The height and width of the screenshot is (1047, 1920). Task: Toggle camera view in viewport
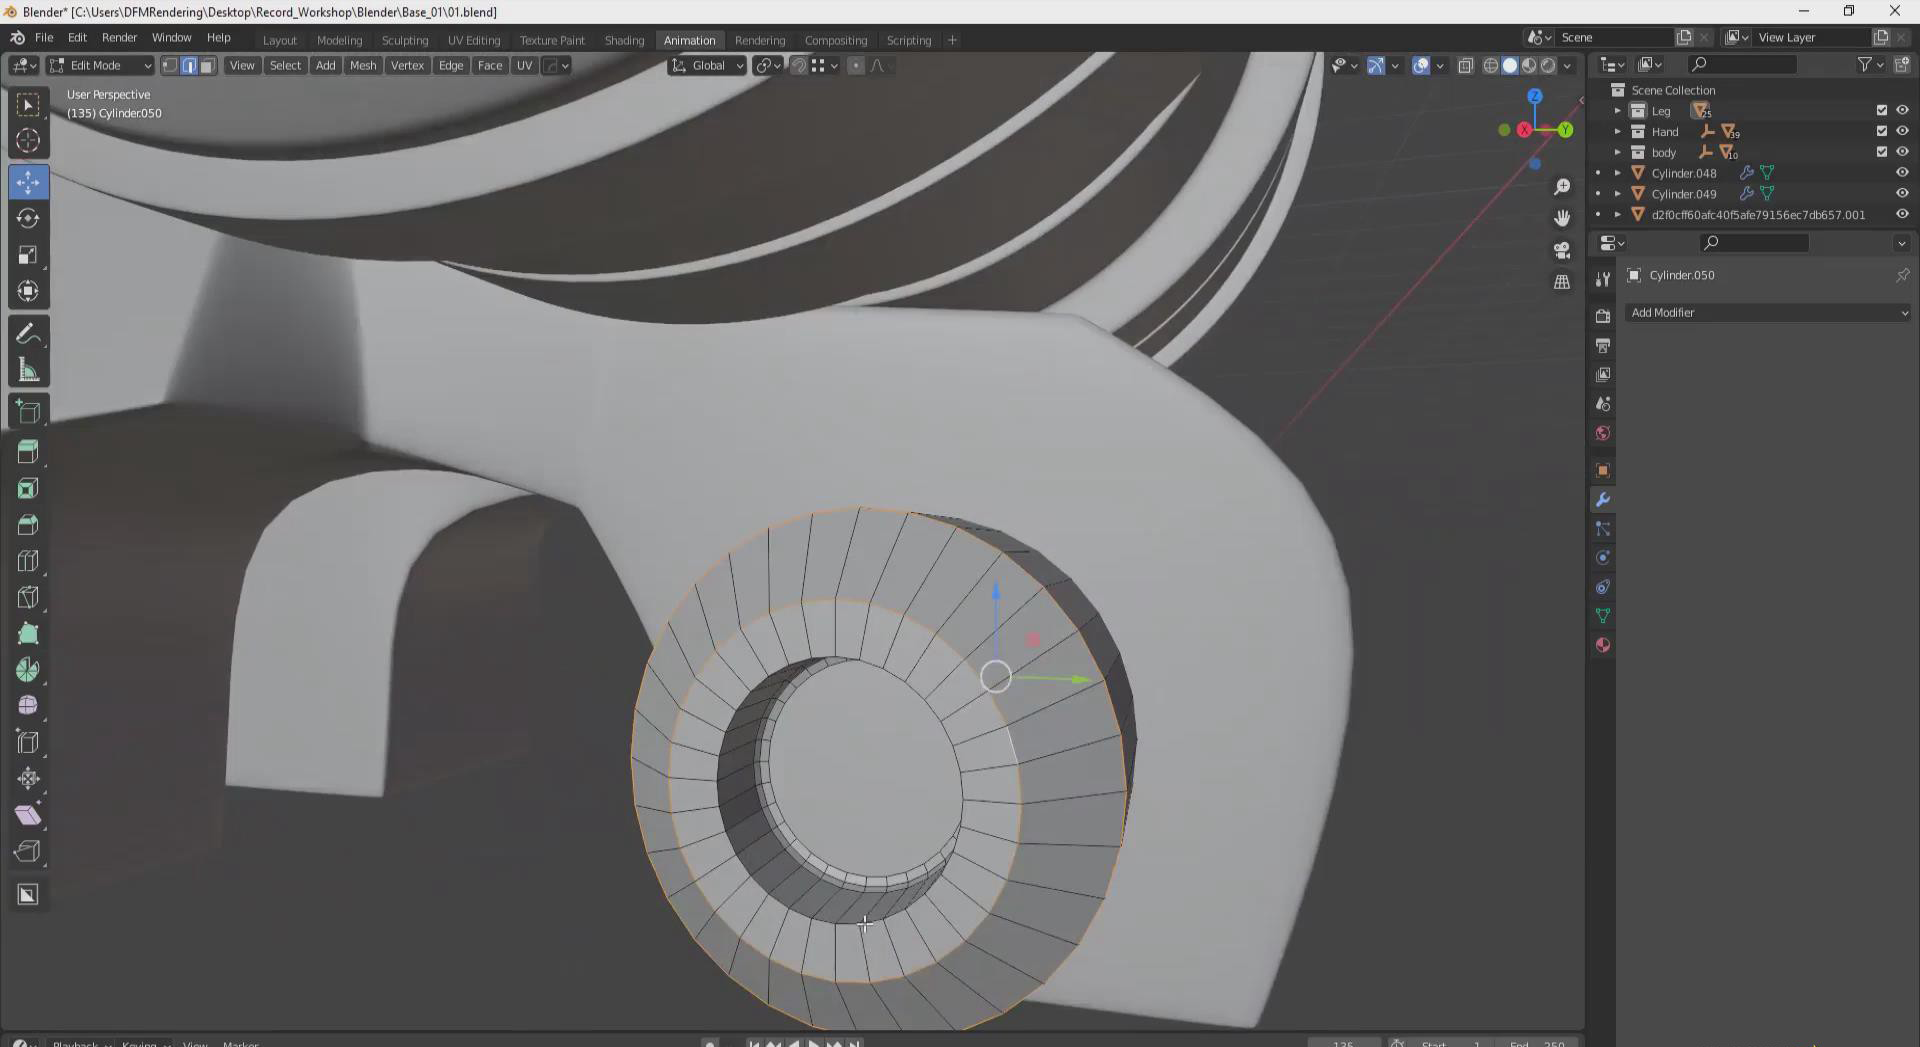point(1562,250)
